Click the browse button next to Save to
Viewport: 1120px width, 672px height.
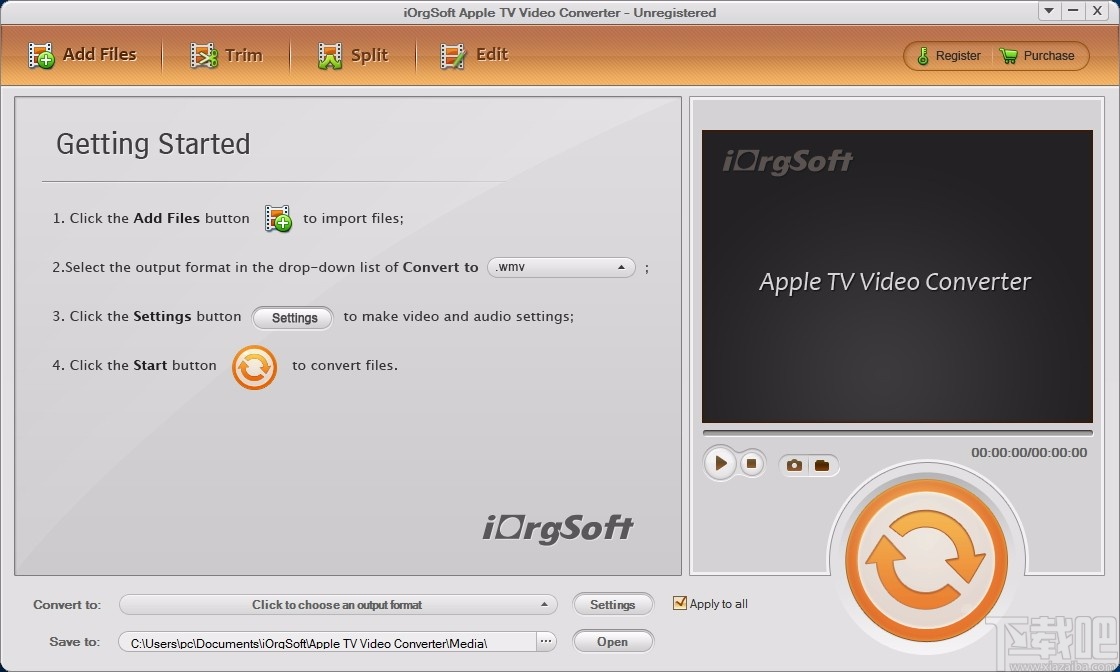(546, 641)
